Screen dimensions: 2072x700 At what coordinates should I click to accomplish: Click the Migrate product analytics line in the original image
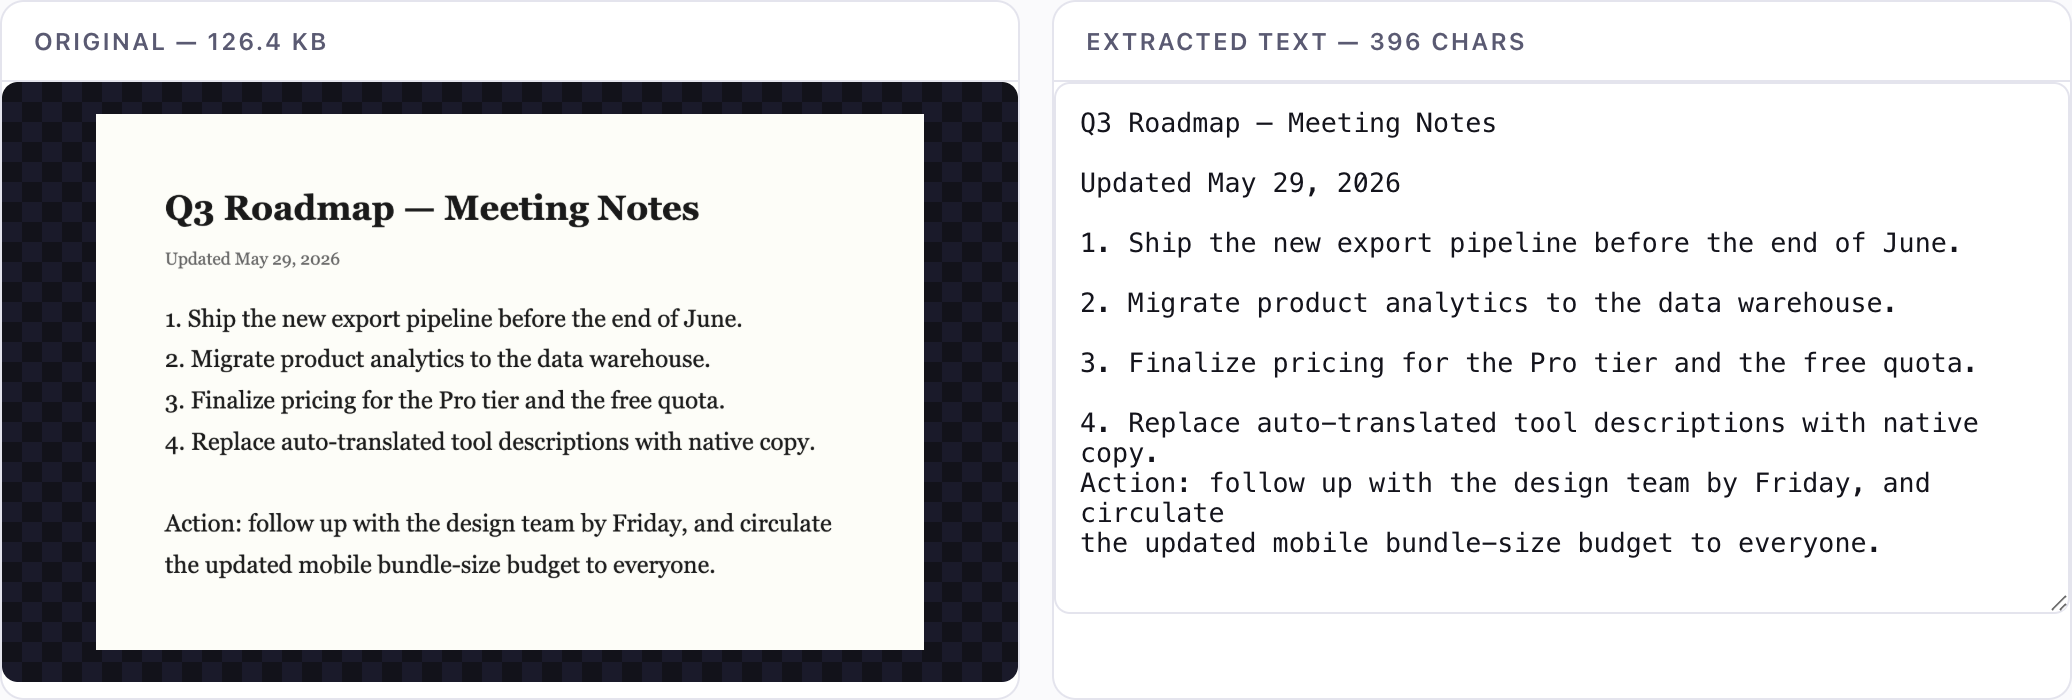(x=437, y=359)
